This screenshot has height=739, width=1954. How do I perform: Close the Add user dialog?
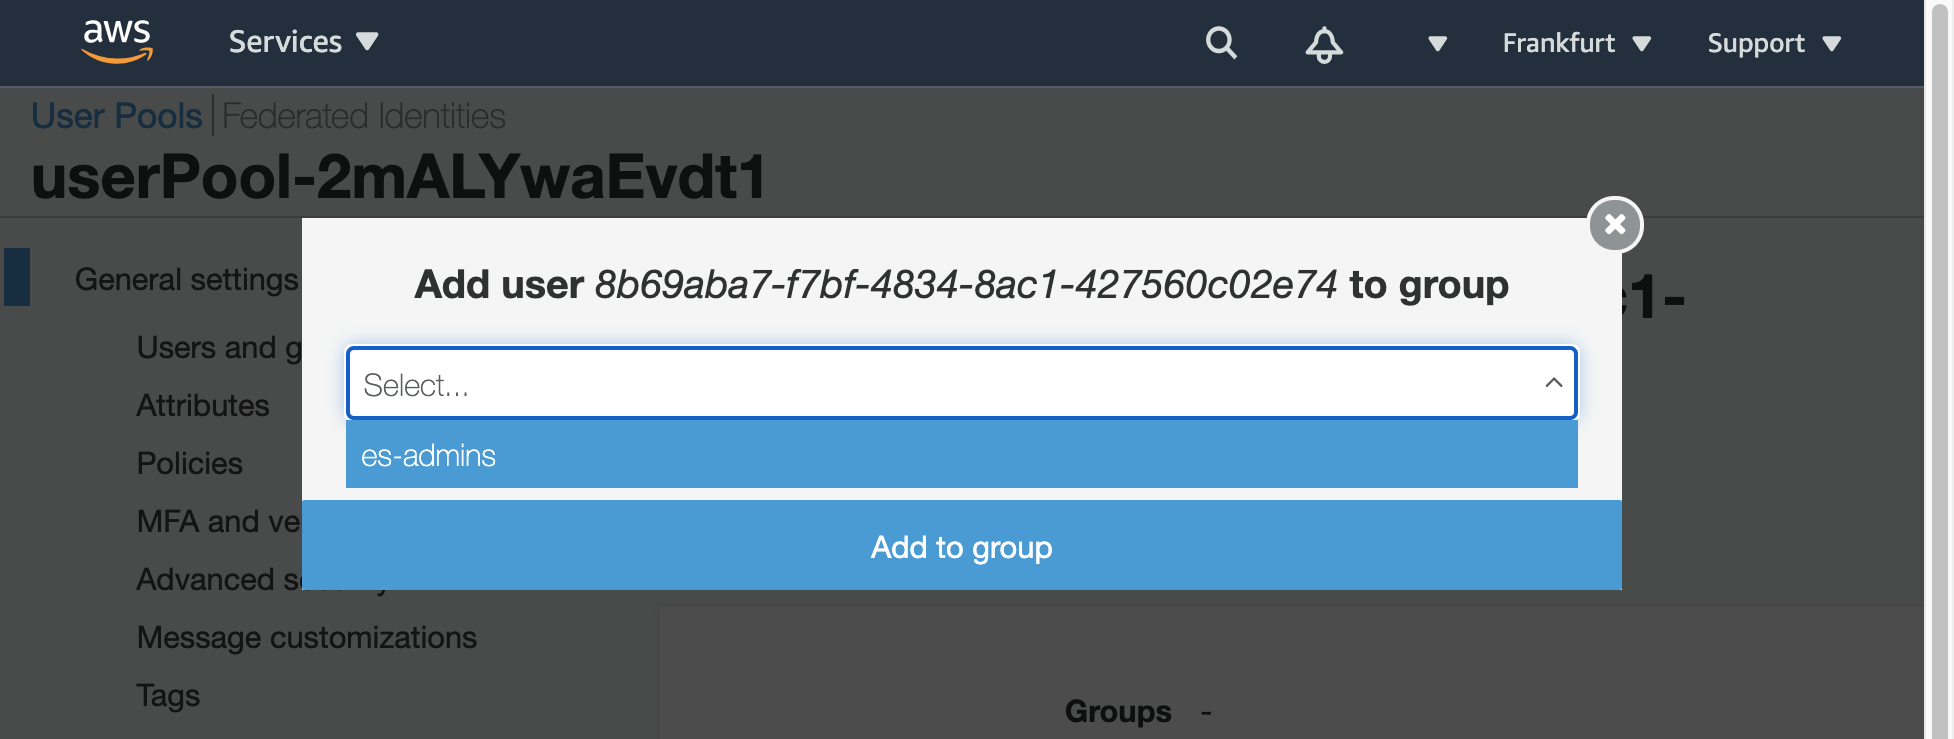click(x=1615, y=225)
